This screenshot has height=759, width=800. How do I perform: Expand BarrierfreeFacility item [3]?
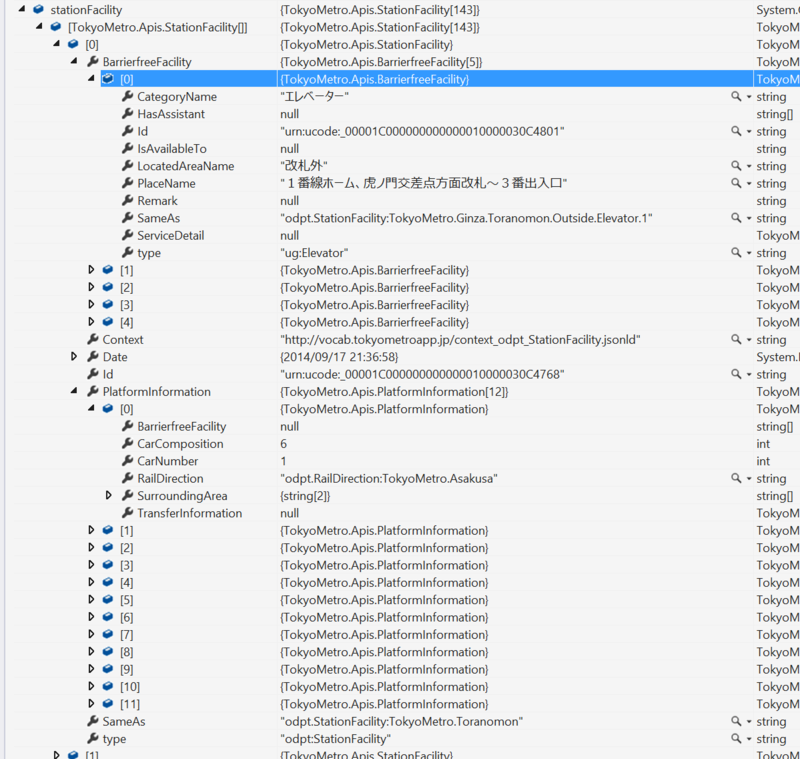(91, 304)
